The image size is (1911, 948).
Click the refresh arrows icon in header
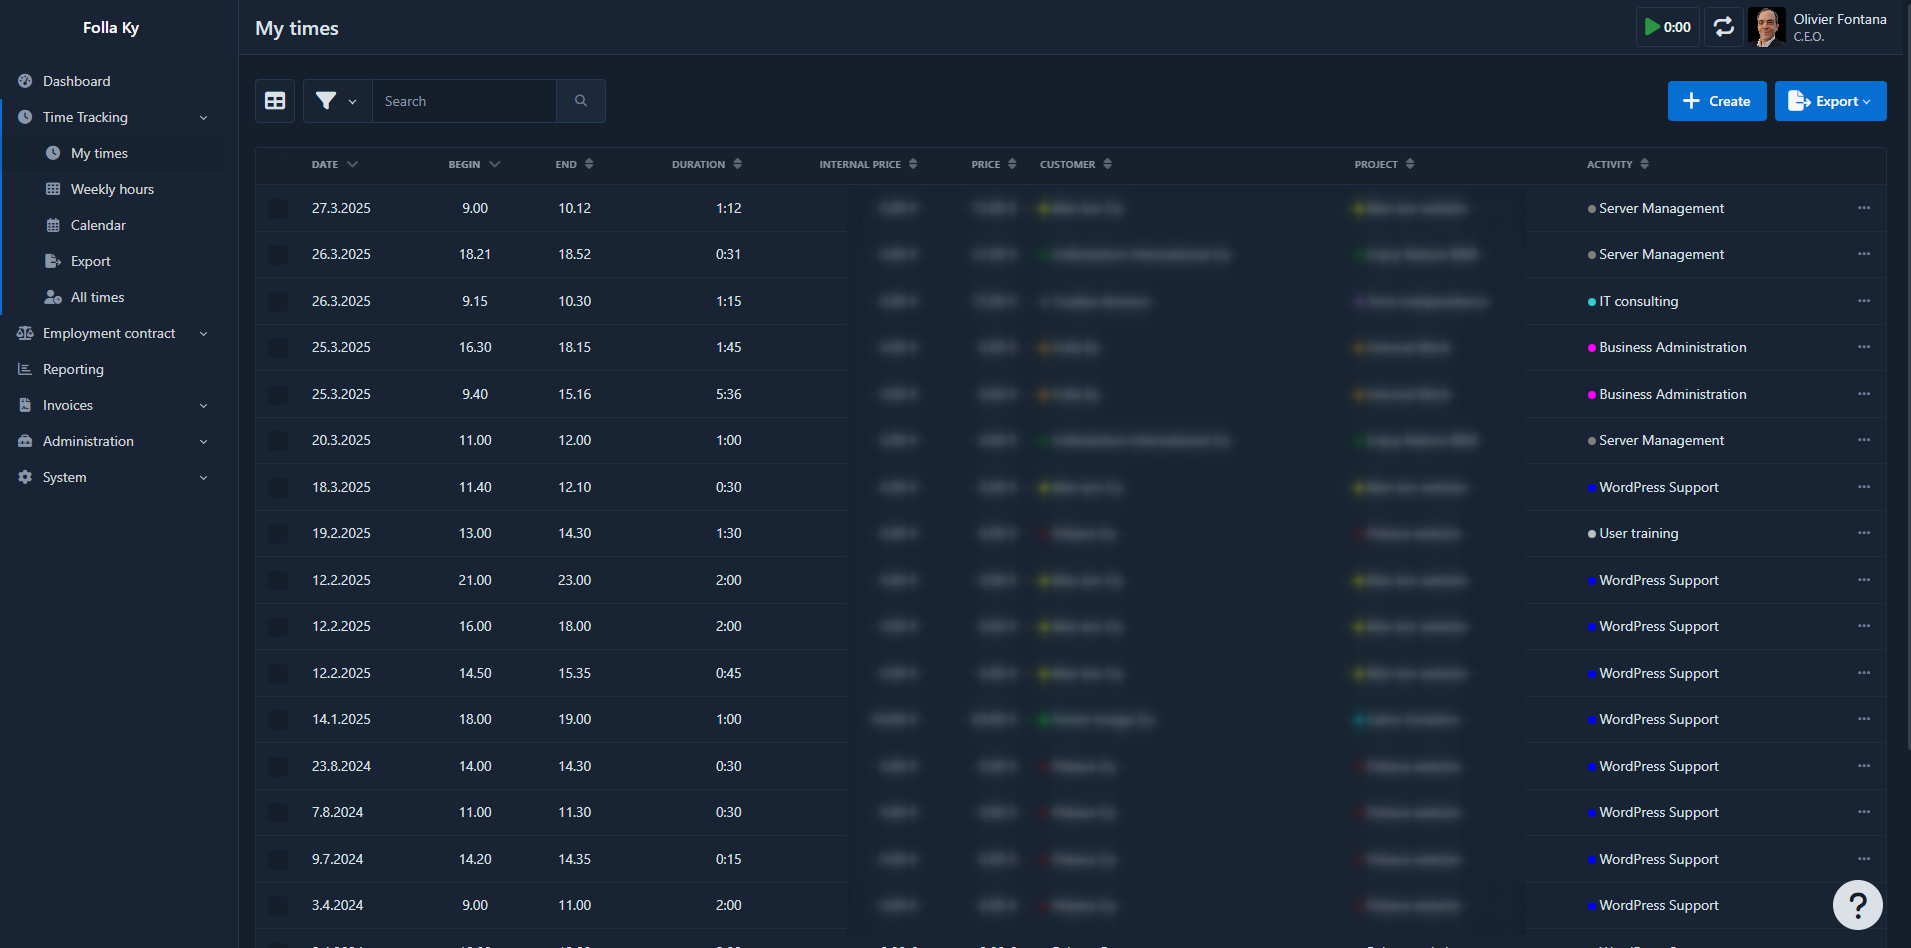pyautogui.click(x=1723, y=27)
